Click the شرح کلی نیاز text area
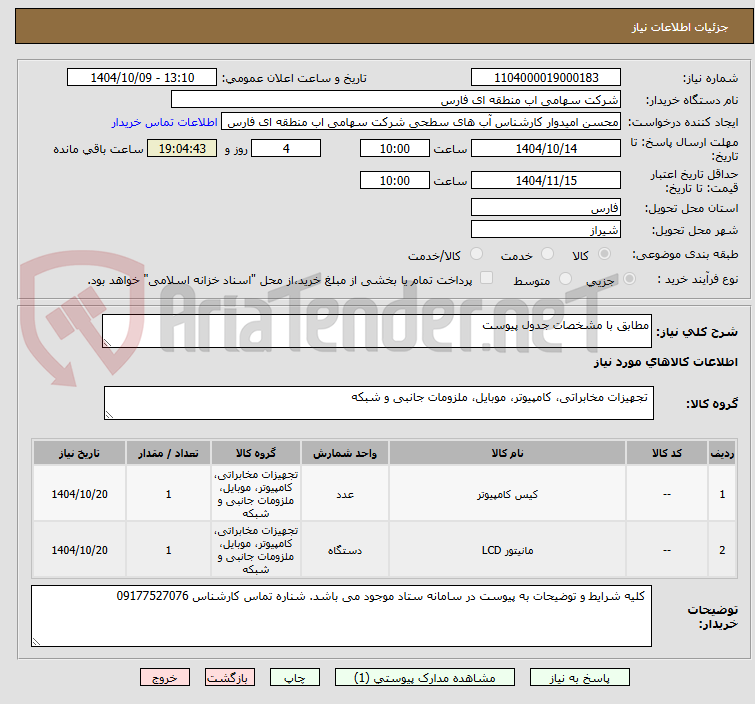Screen dimensions: 755x704 (x=377, y=331)
